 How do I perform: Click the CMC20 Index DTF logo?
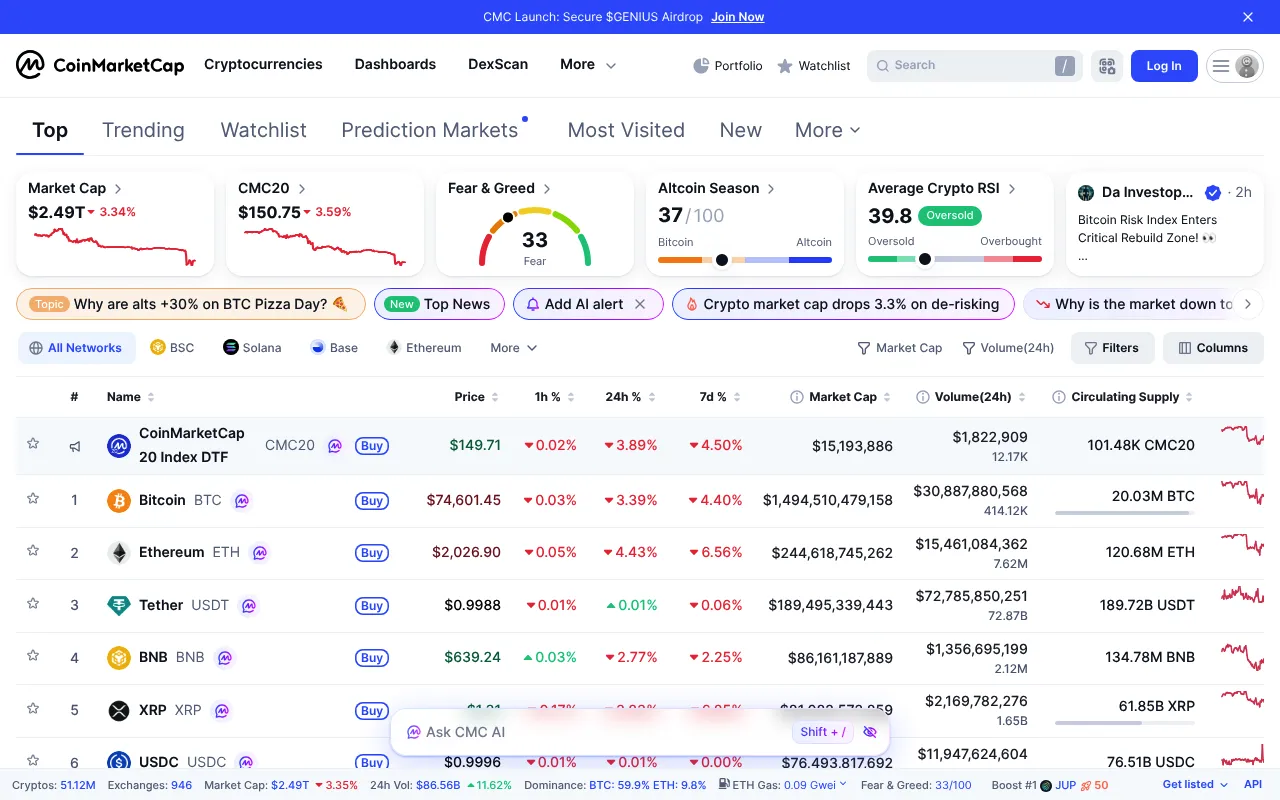(119, 446)
